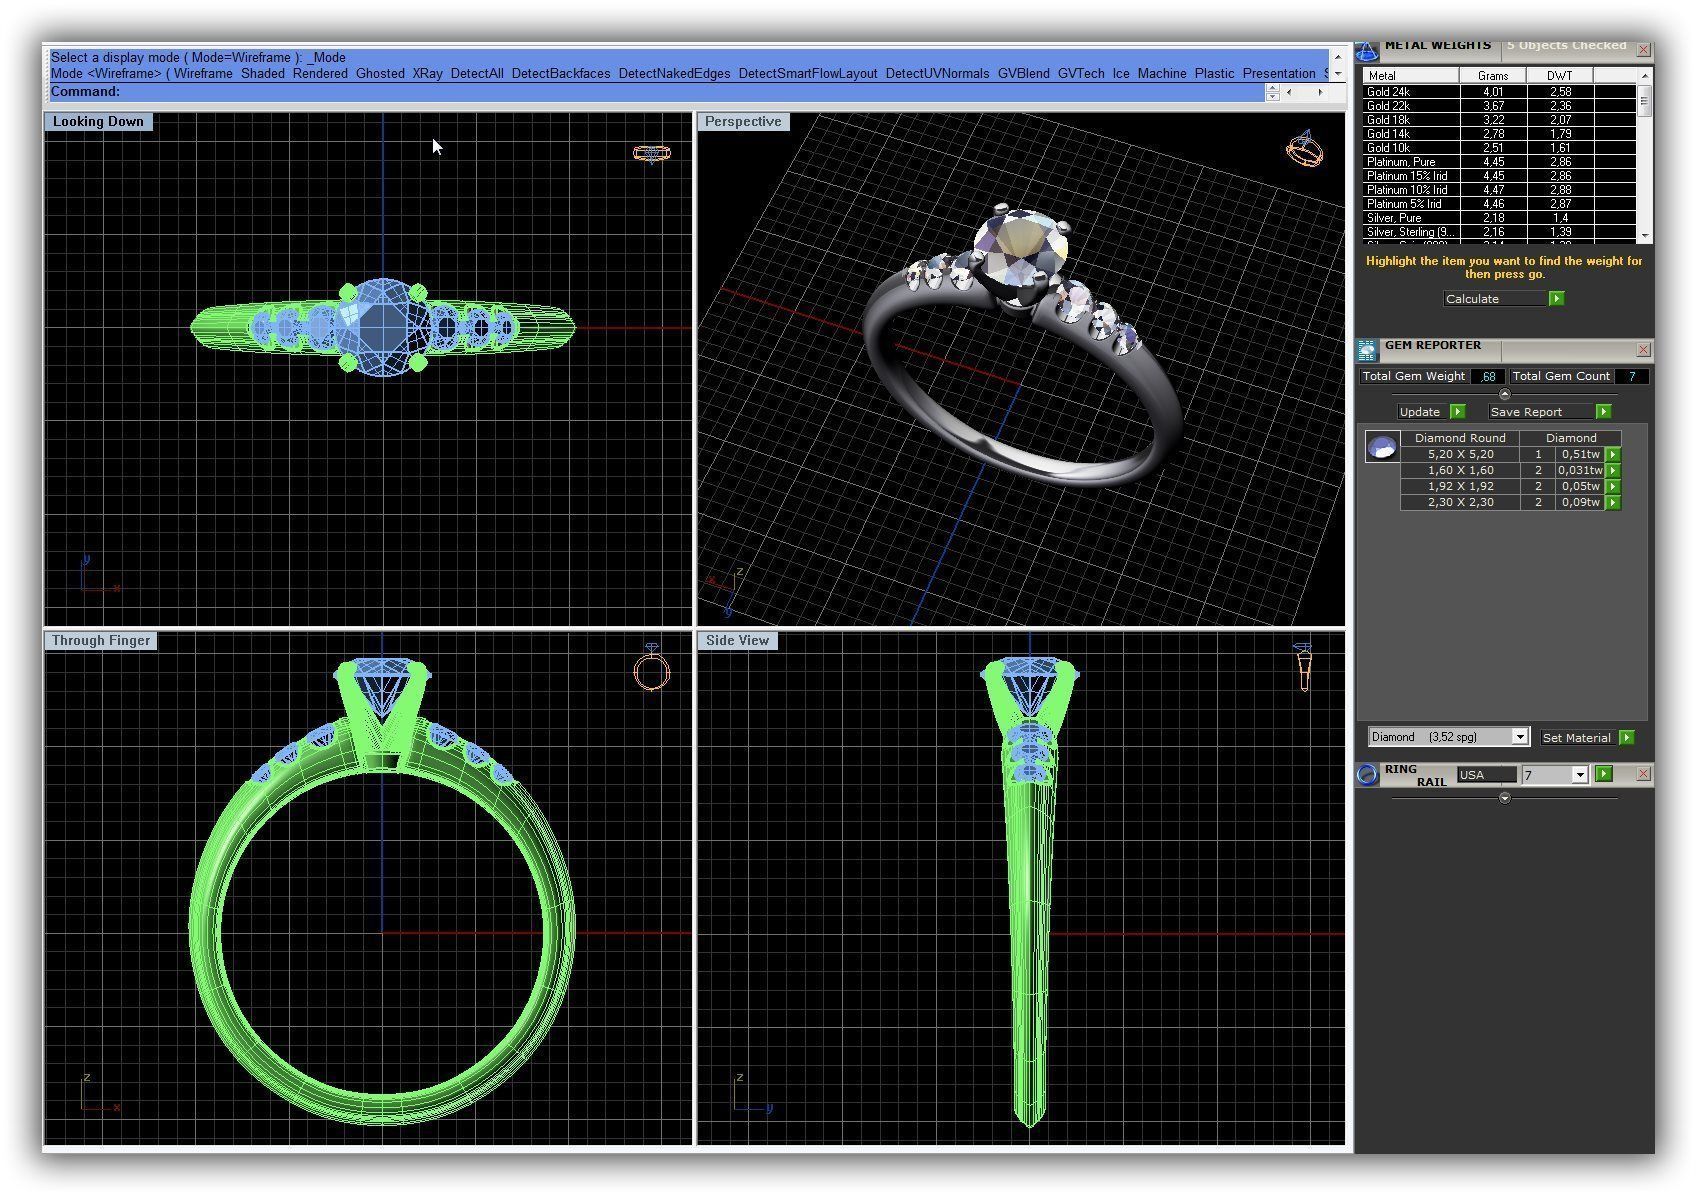Click the Perspective viewport ring icon
1697x1196 pixels.
pos(1304,149)
